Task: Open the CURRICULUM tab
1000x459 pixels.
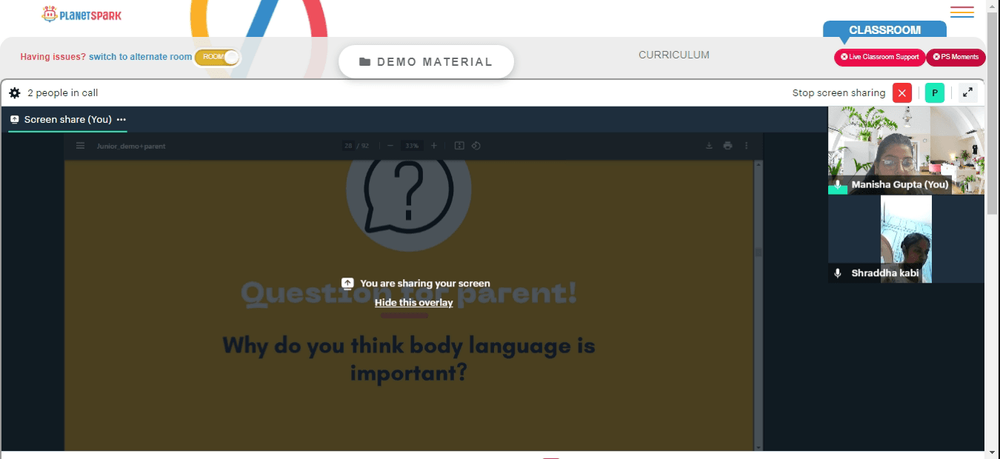Action: (x=673, y=55)
